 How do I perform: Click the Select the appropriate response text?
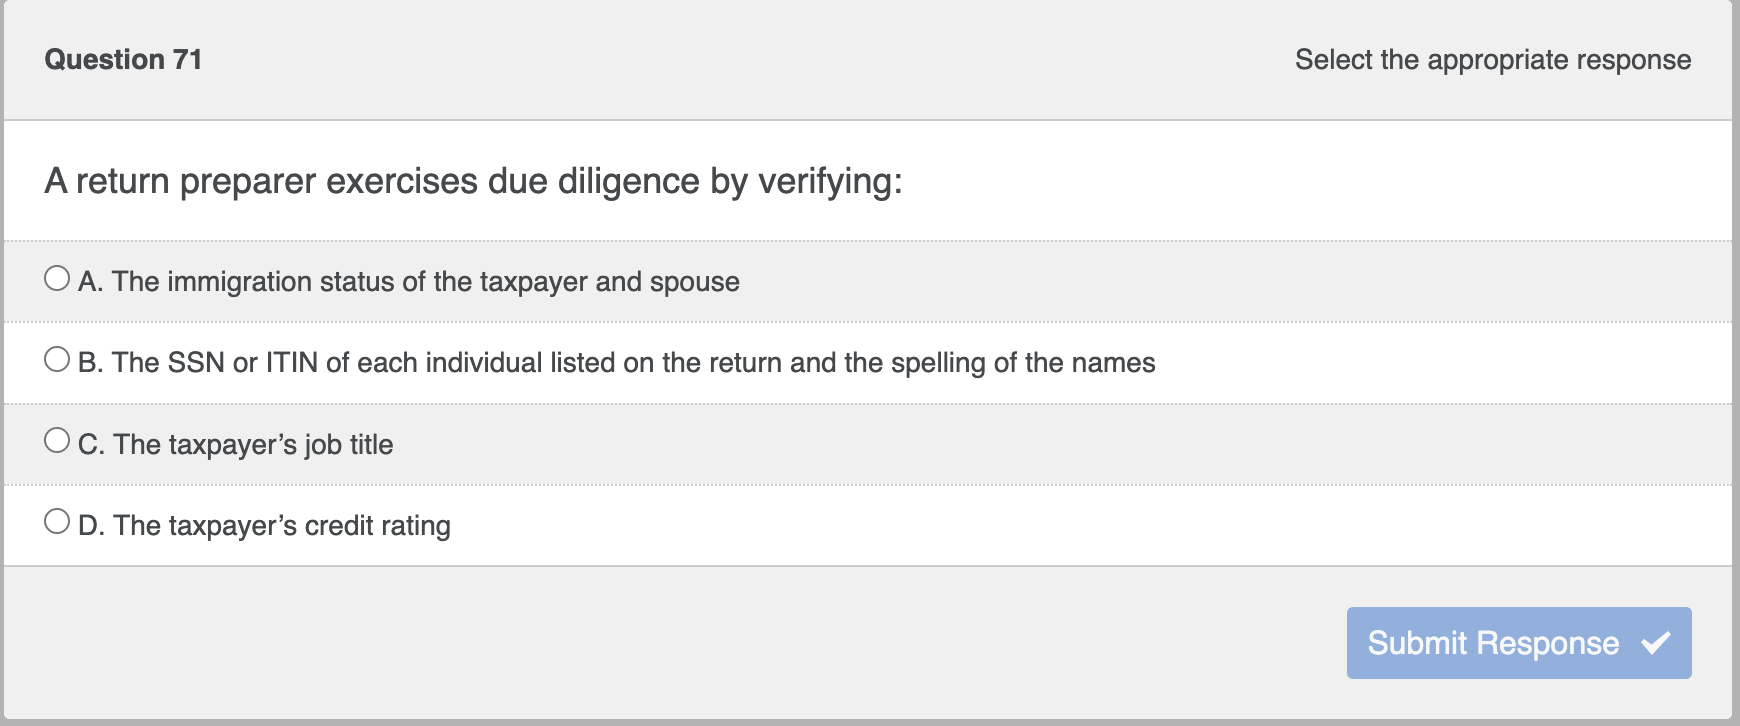click(1493, 59)
